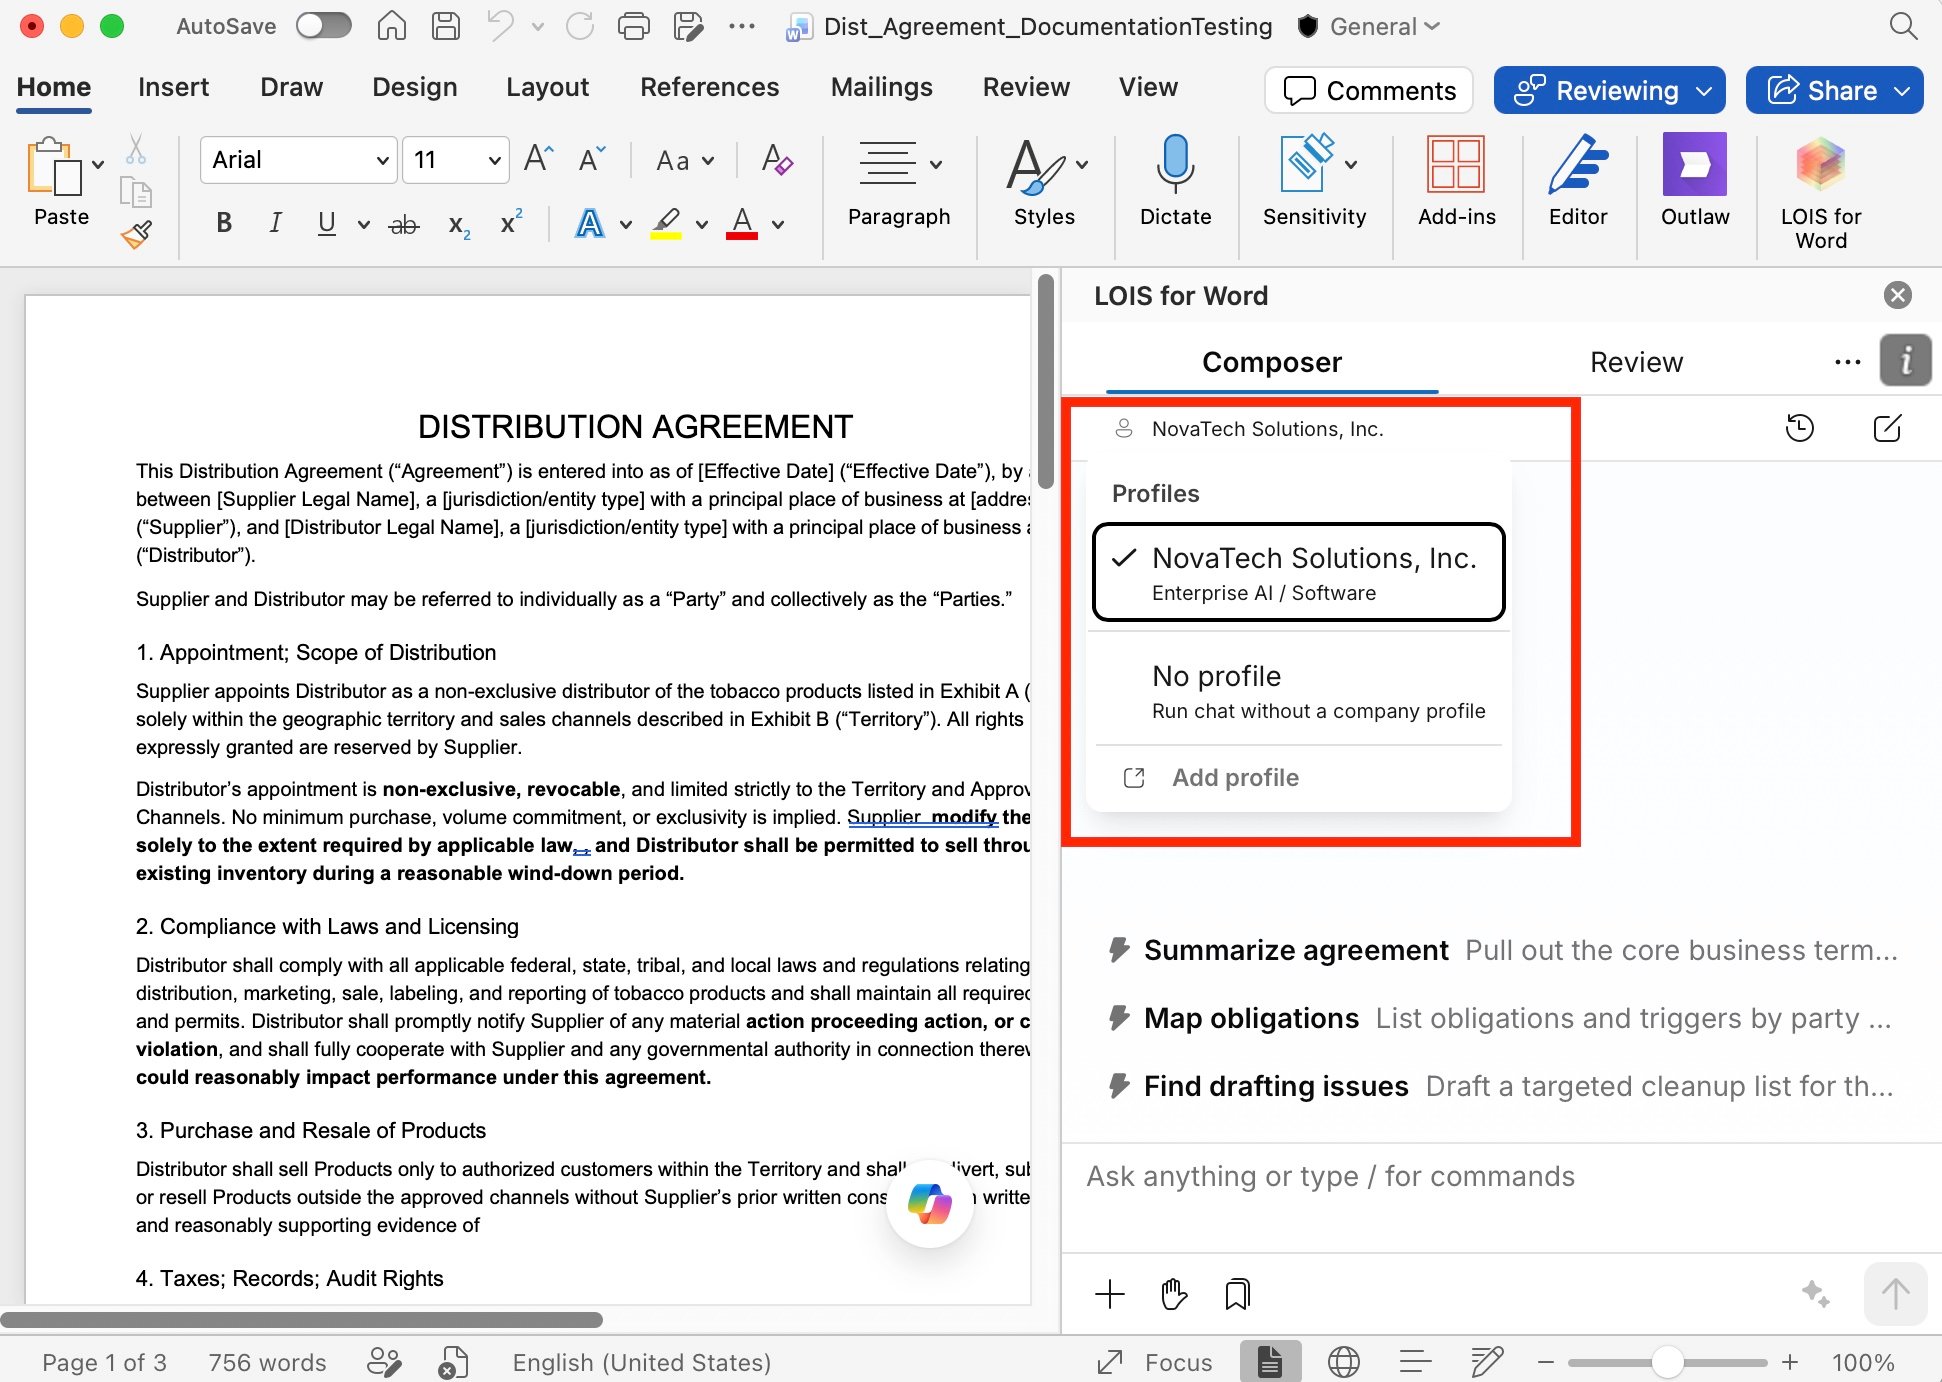1942x1382 pixels.
Task: Toggle Focus mode in status bar
Action: coord(1155,1362)
